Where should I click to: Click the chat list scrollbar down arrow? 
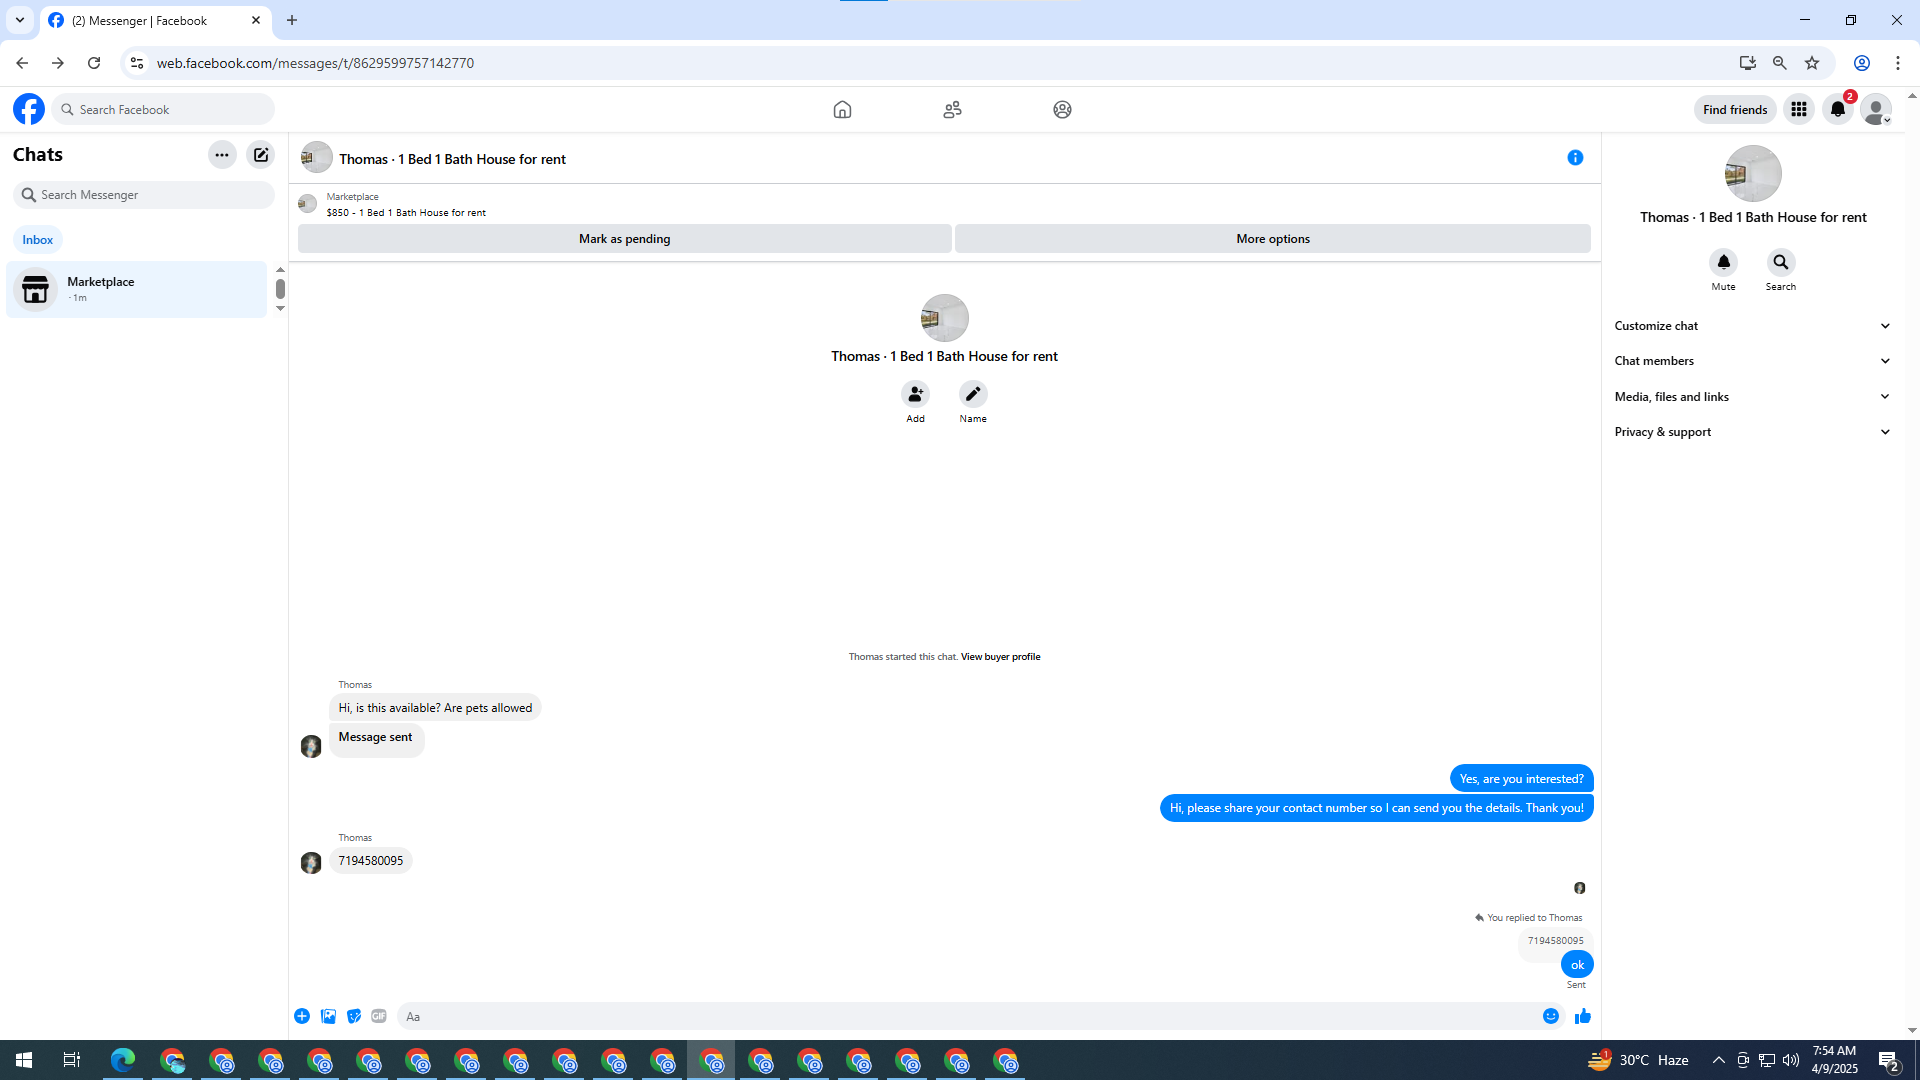point(281,308)
